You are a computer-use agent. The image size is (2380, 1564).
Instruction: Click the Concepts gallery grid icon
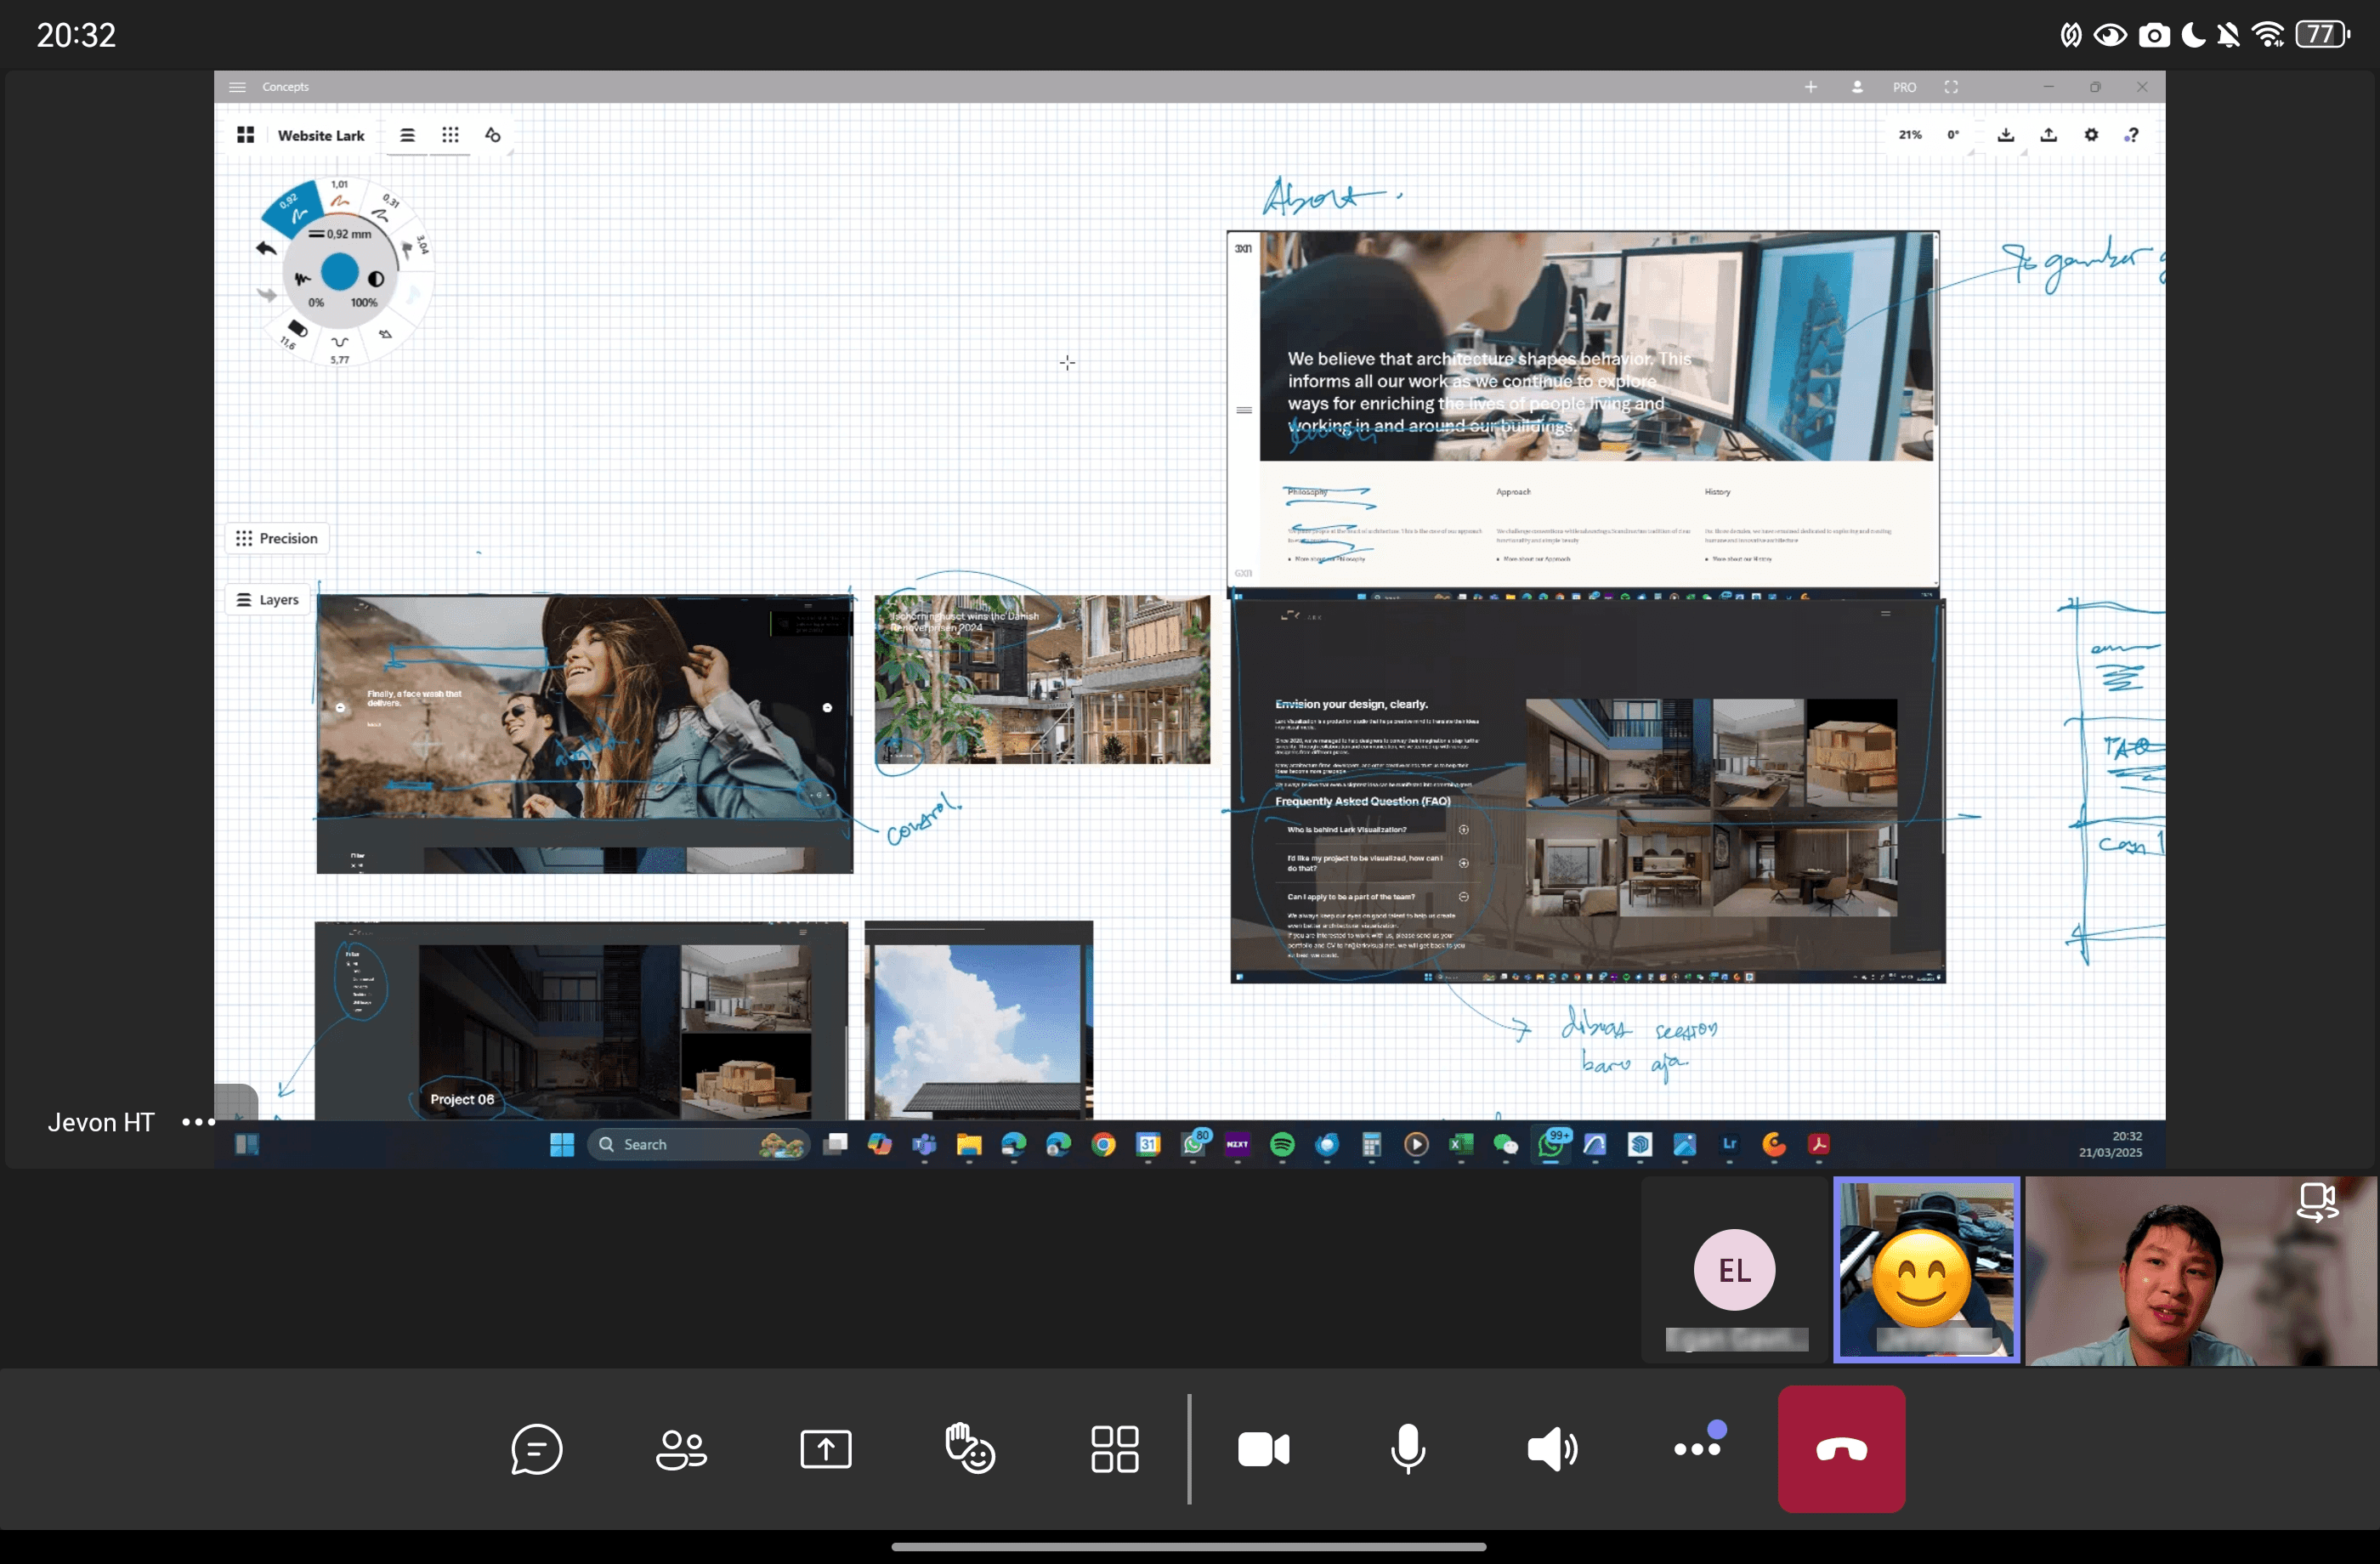(x=245, y=135)
